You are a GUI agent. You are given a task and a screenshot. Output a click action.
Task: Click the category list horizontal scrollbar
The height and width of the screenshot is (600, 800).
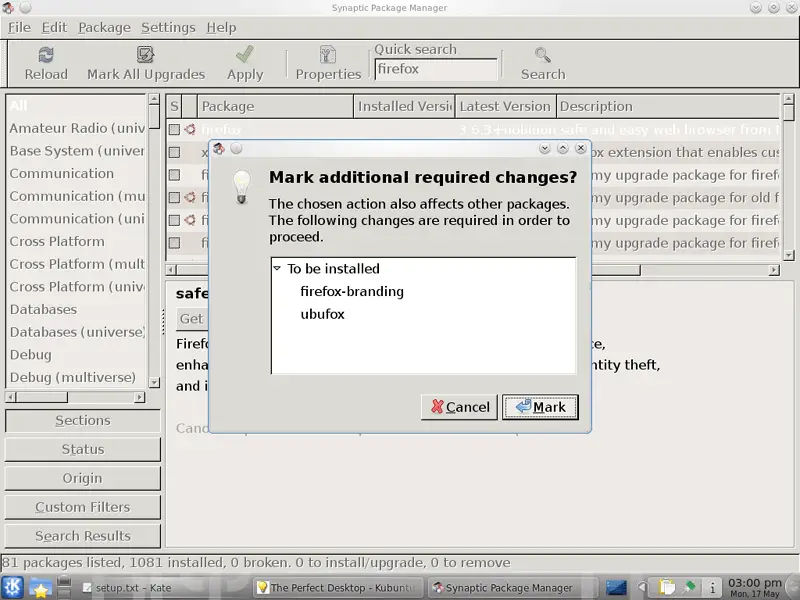tap(75, 397)
